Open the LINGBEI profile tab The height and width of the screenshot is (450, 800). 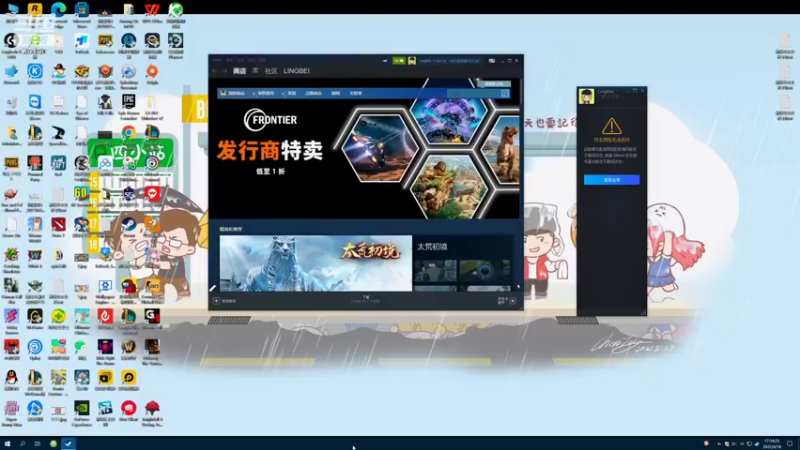296,71
